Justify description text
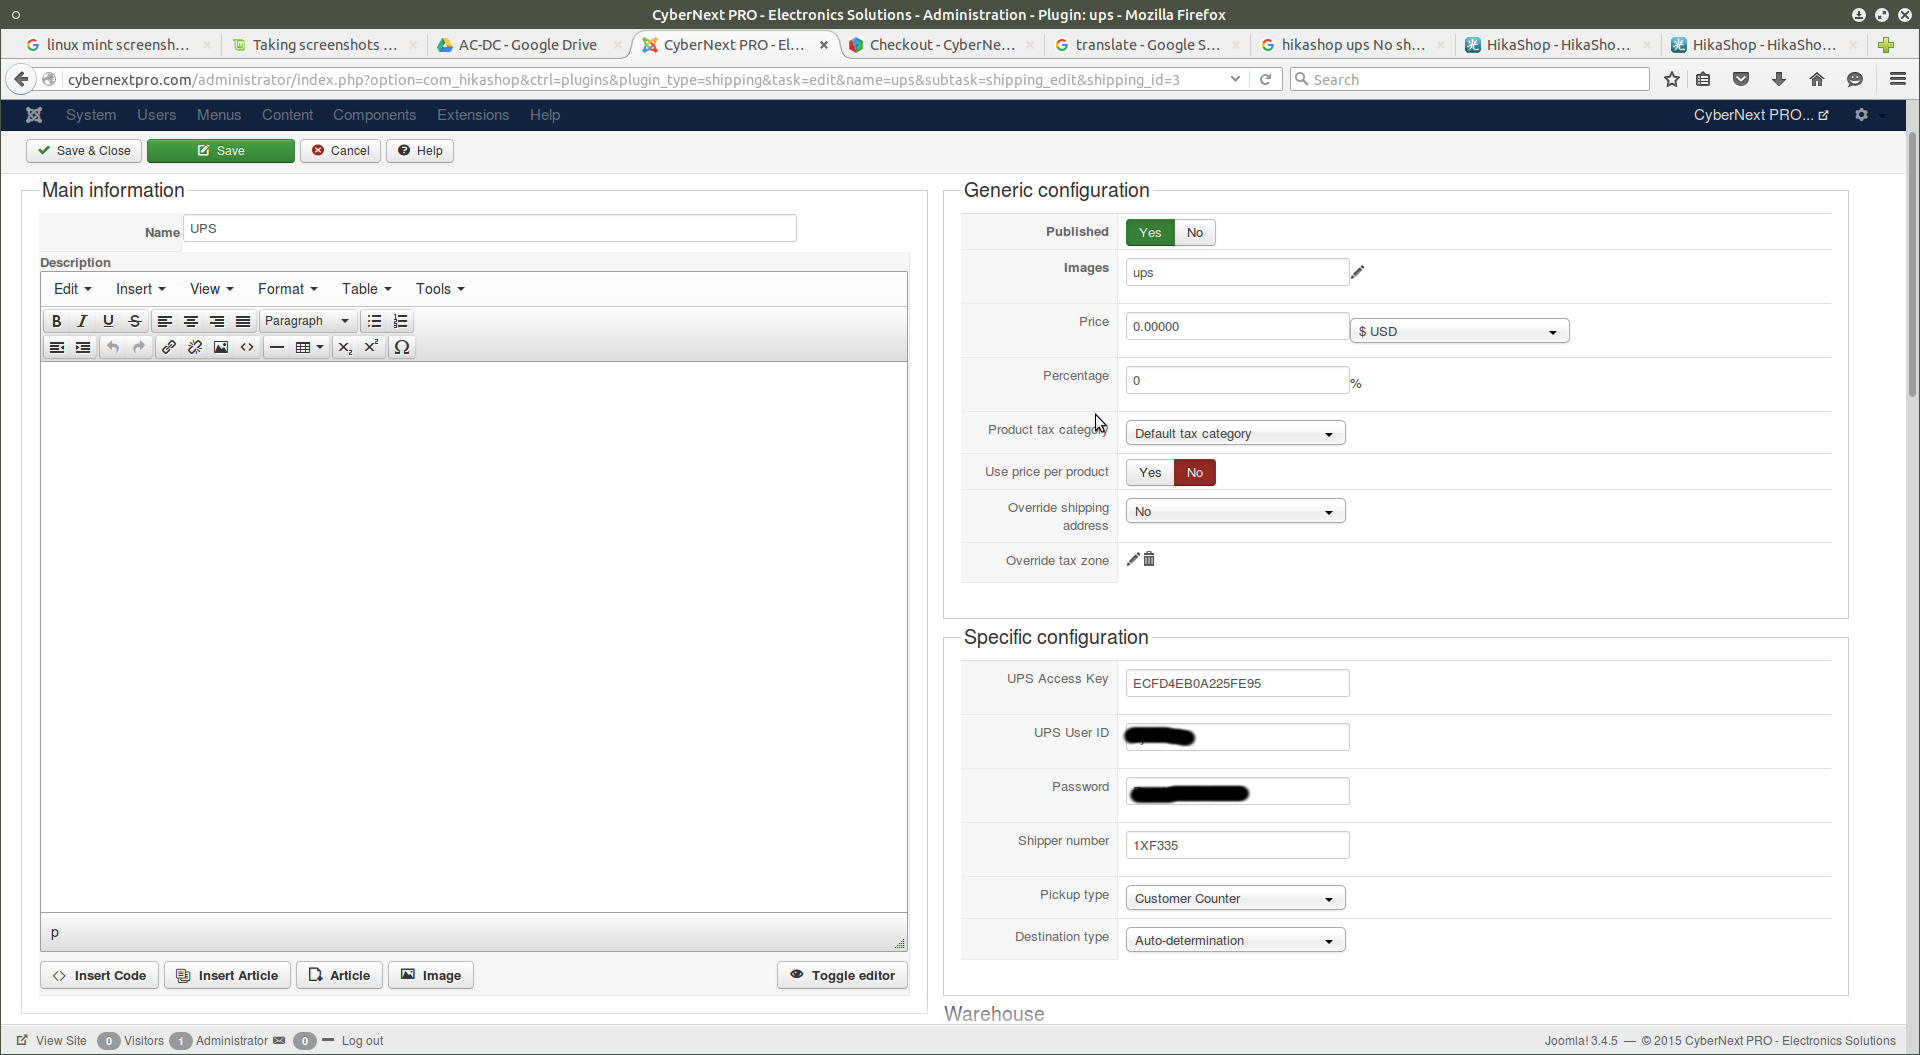This screenshot has width=1920, height=1055. [243, 321]
